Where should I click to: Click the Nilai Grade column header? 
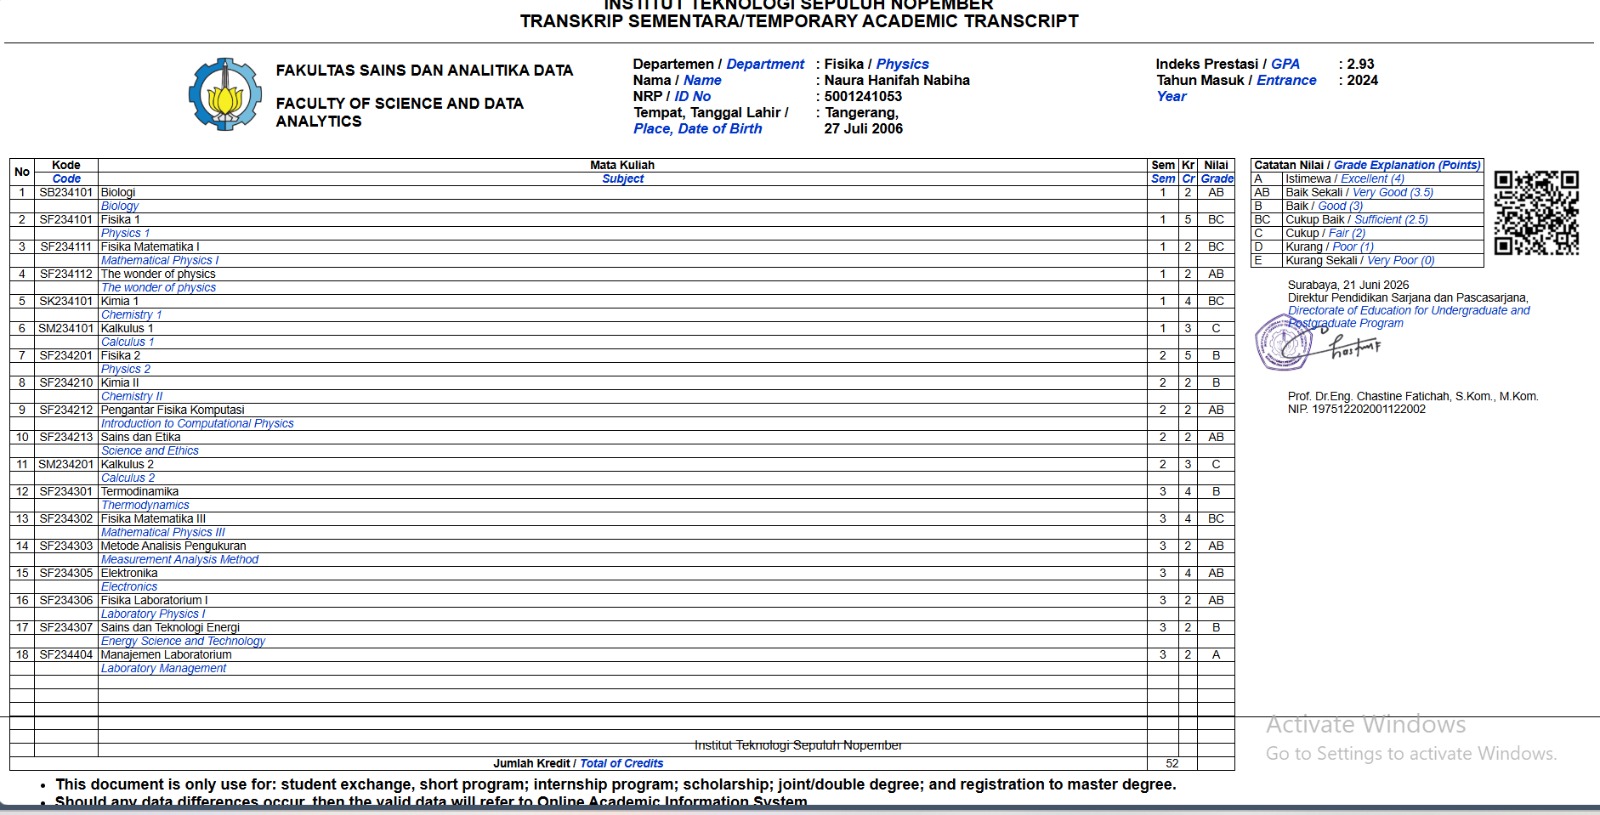tap(1216, 172)
